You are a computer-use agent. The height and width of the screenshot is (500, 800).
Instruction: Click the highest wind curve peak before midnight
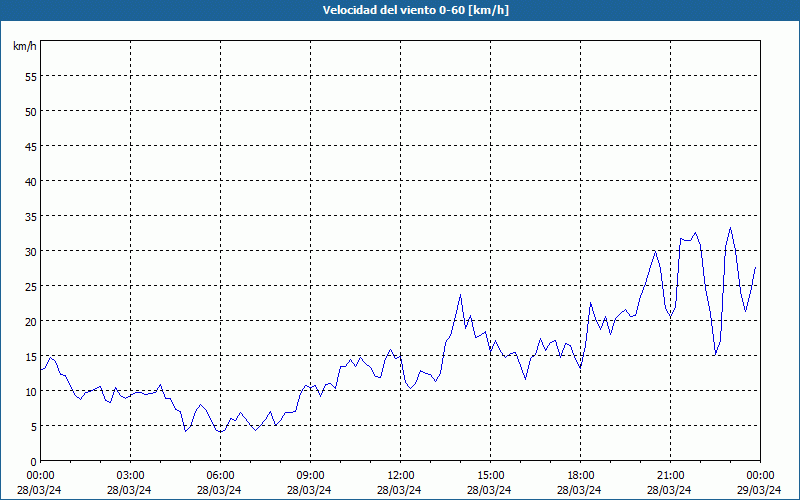(731, 228)
